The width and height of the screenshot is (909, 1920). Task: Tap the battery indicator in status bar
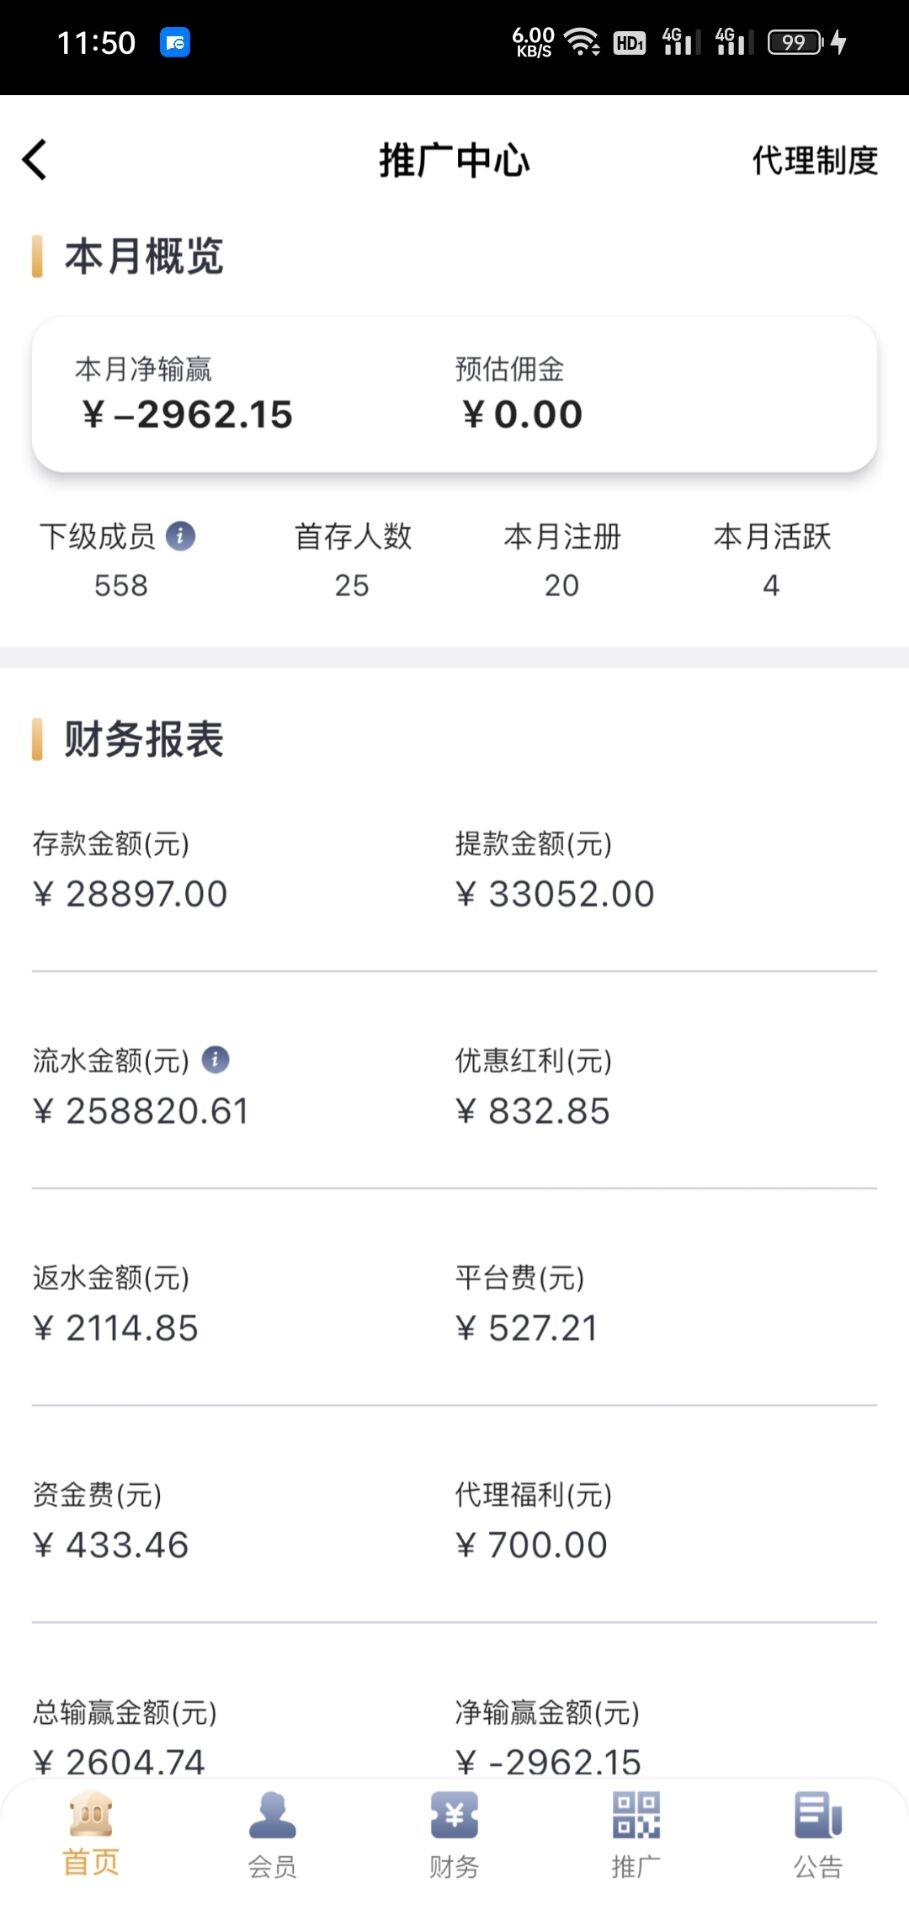point(796,42)
